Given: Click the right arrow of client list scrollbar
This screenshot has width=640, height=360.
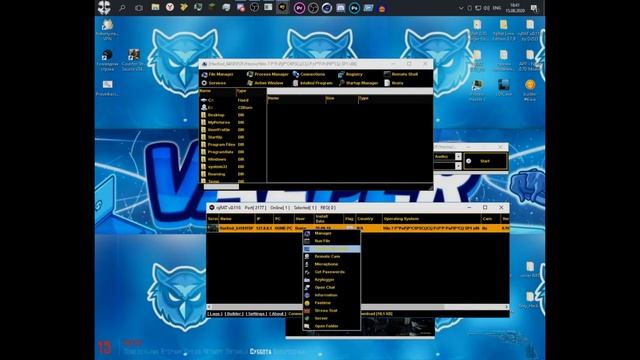Looking at the screenshot, I should click(507, 307).
